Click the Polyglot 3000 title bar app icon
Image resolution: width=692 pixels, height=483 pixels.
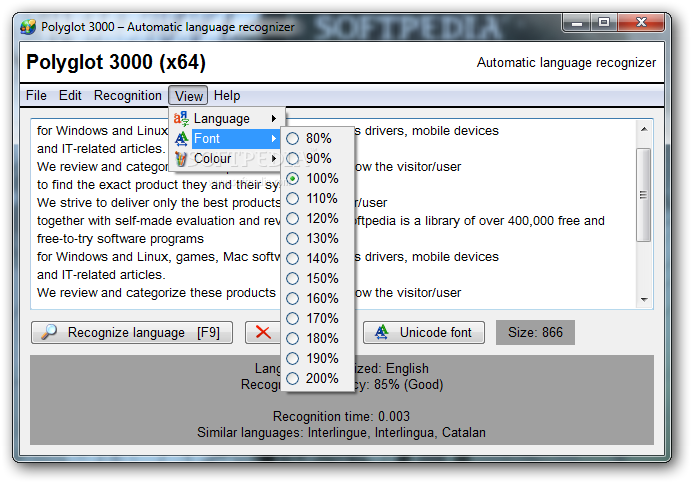pos(28,27)
